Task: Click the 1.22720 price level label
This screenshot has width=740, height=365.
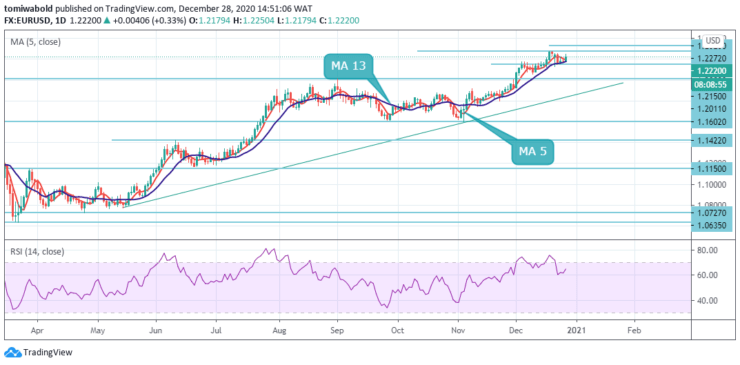Action: pyautogui.click(x=713, y=59)
